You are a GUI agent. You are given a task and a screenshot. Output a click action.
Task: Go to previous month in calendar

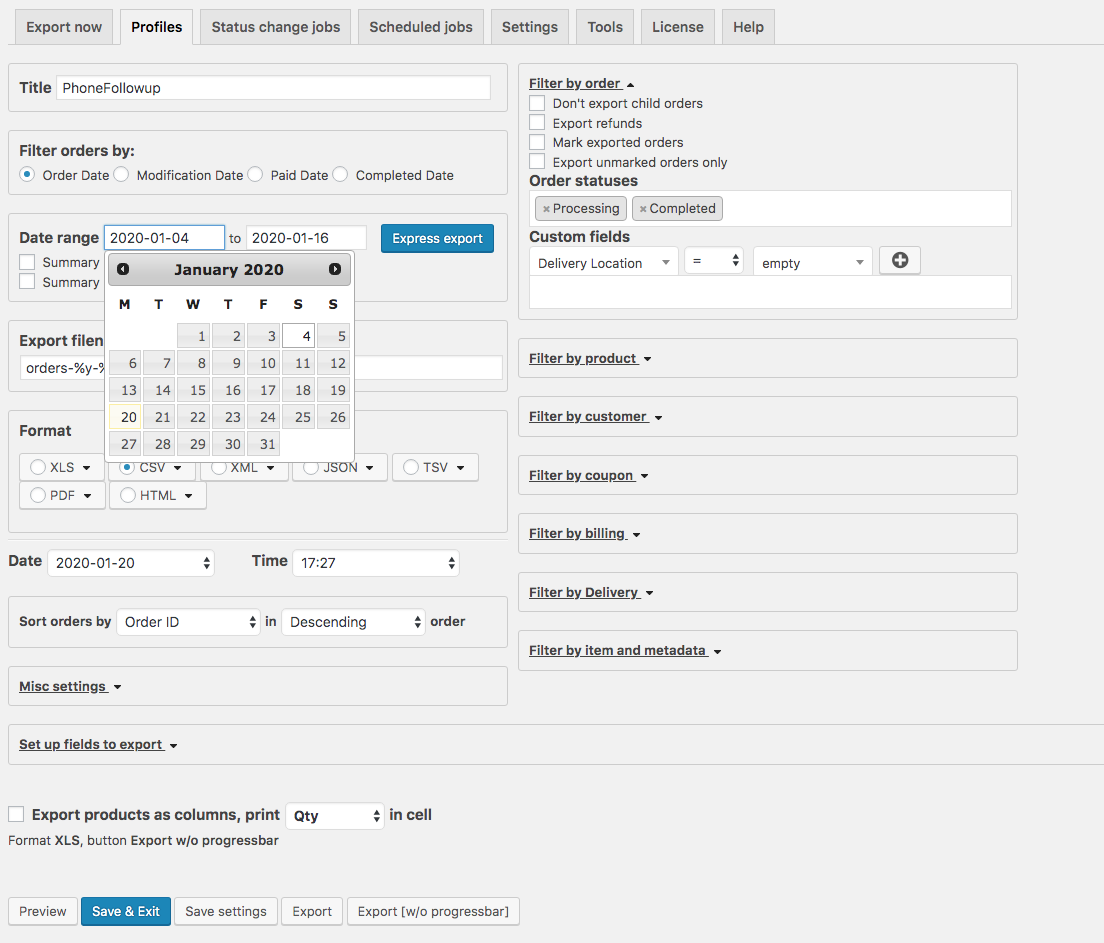tap(123, 269)
